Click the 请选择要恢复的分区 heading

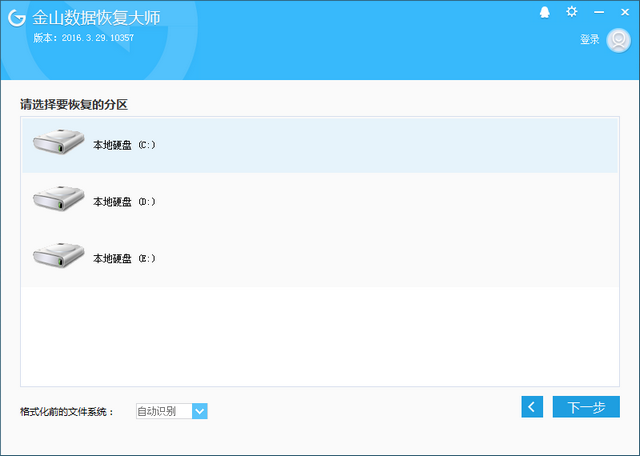pyautogui.click(x=74, y=105)
